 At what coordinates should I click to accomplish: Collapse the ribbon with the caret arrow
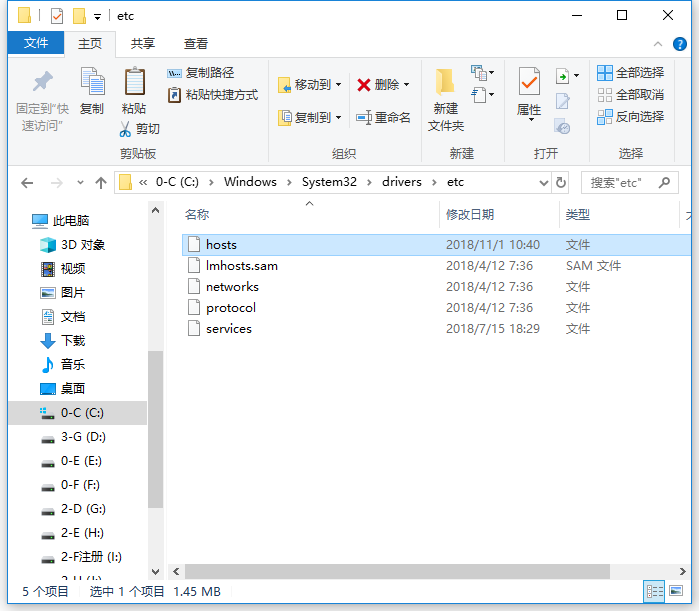coord(658,44)
